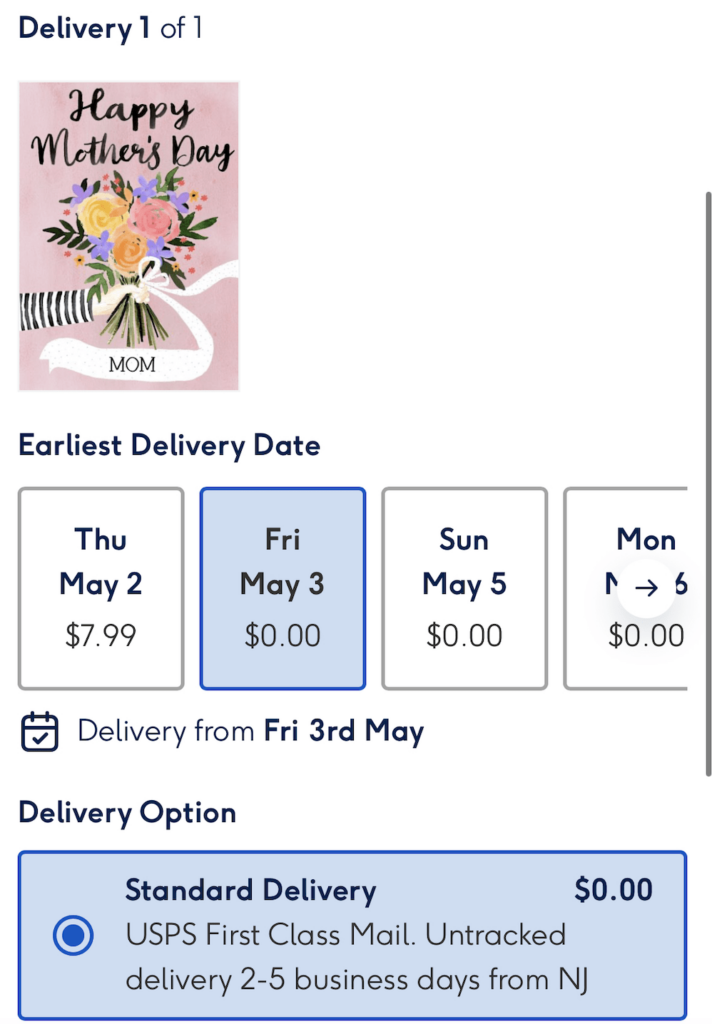Click the $7.99 price under Thu May 2
This screenshot has height=1024, width=712.
(101, 635)
